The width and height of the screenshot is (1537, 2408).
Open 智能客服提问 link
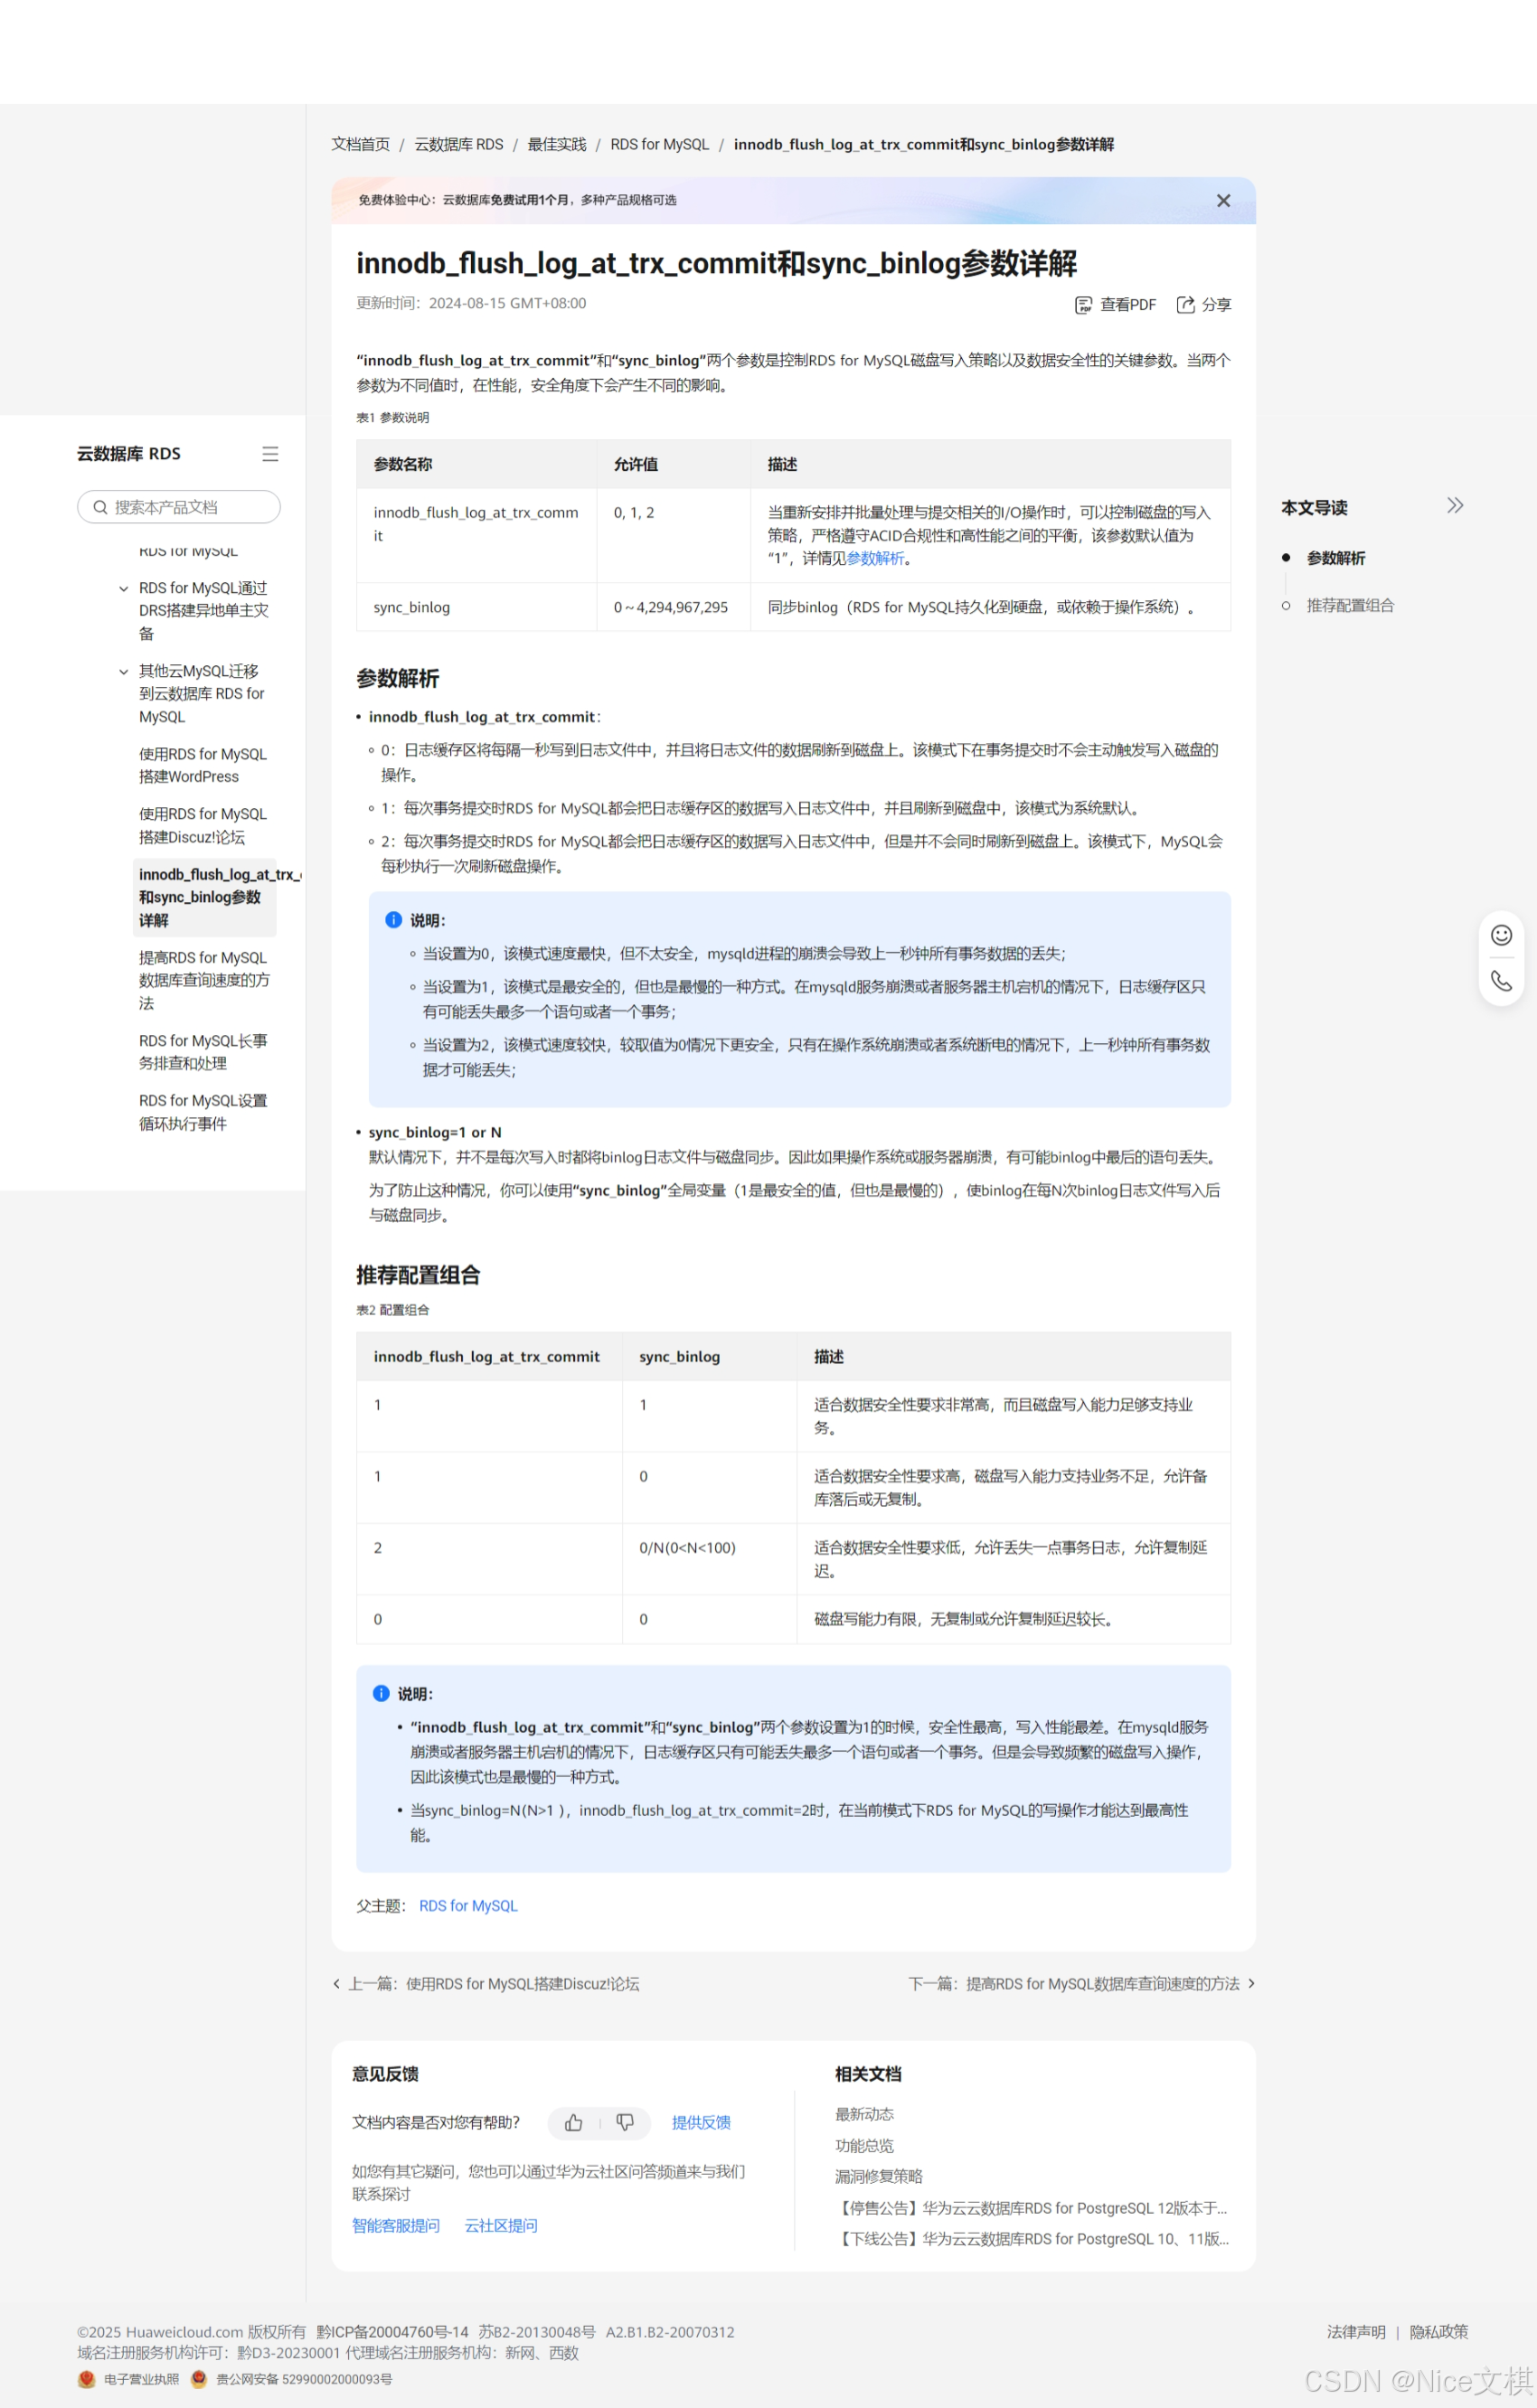(396, 2226)
